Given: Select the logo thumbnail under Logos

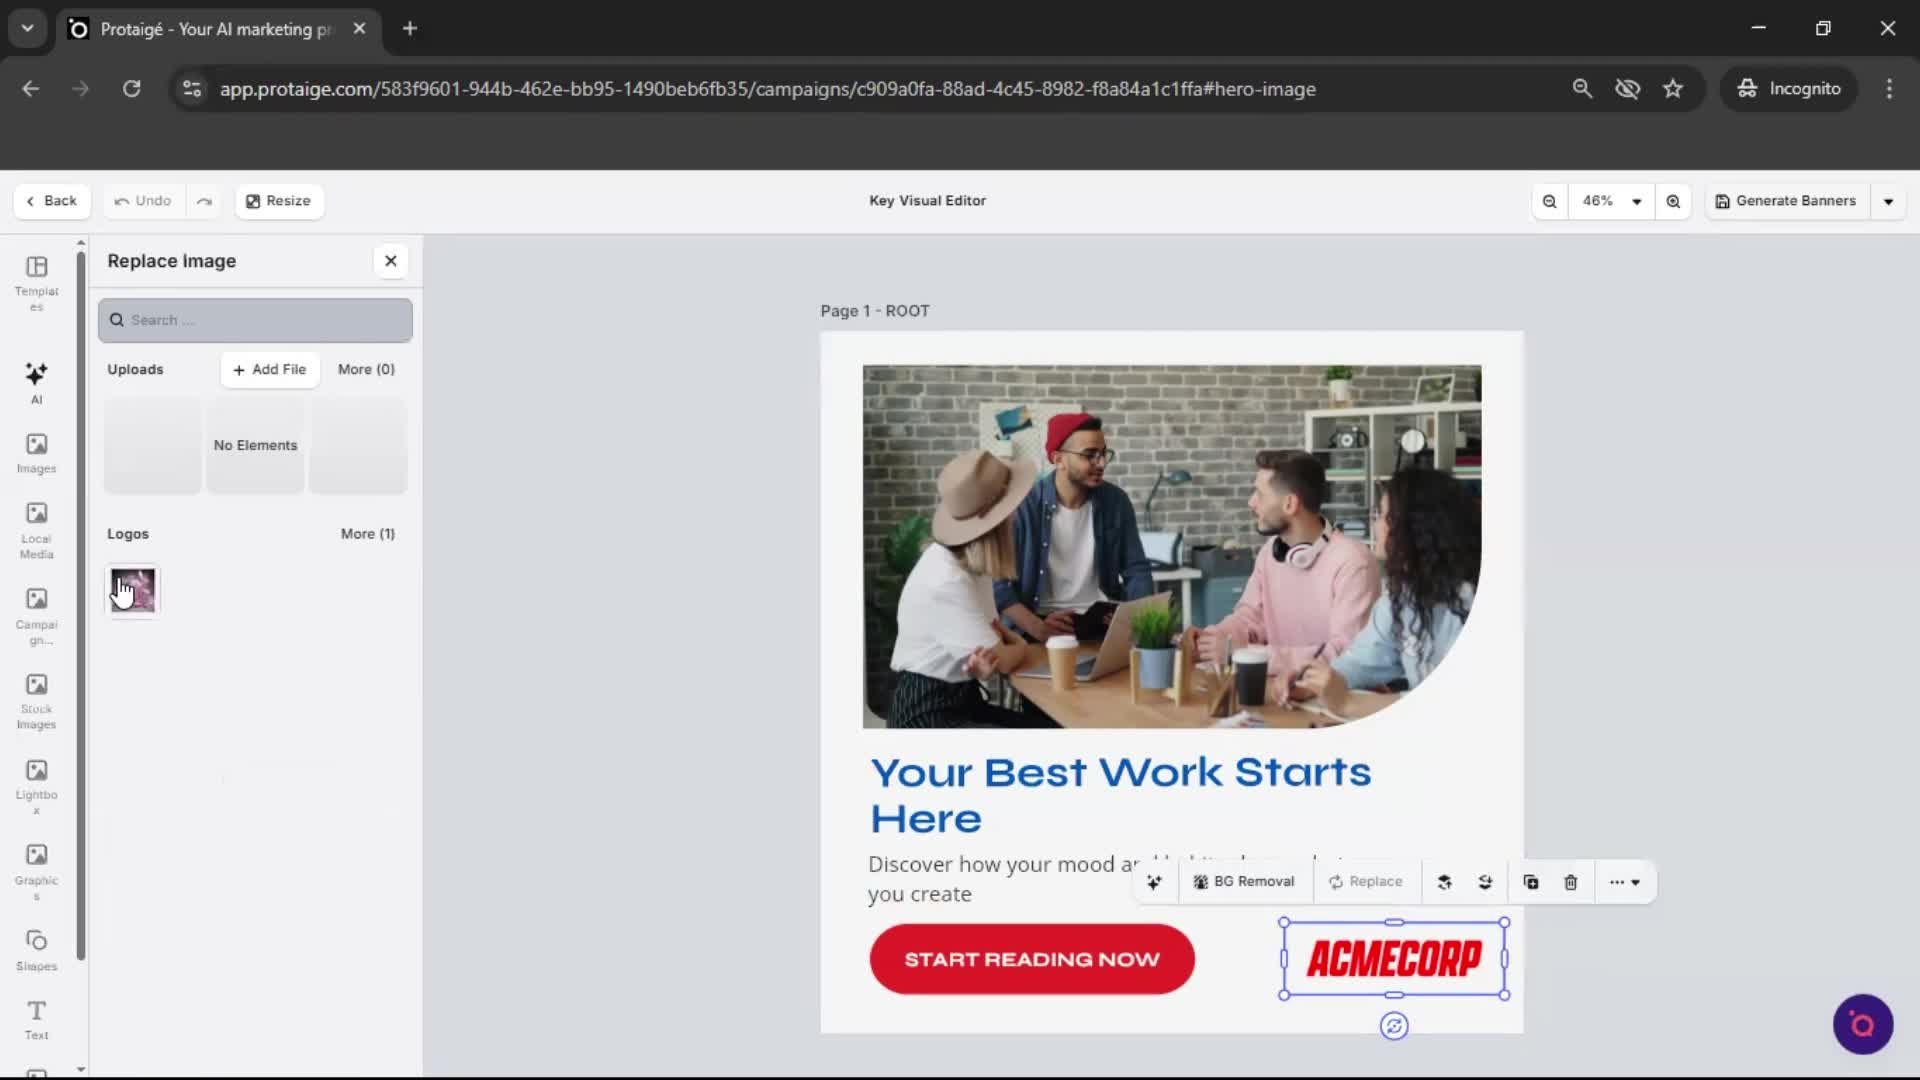Looking at the screenshot, I should (133, 590).
